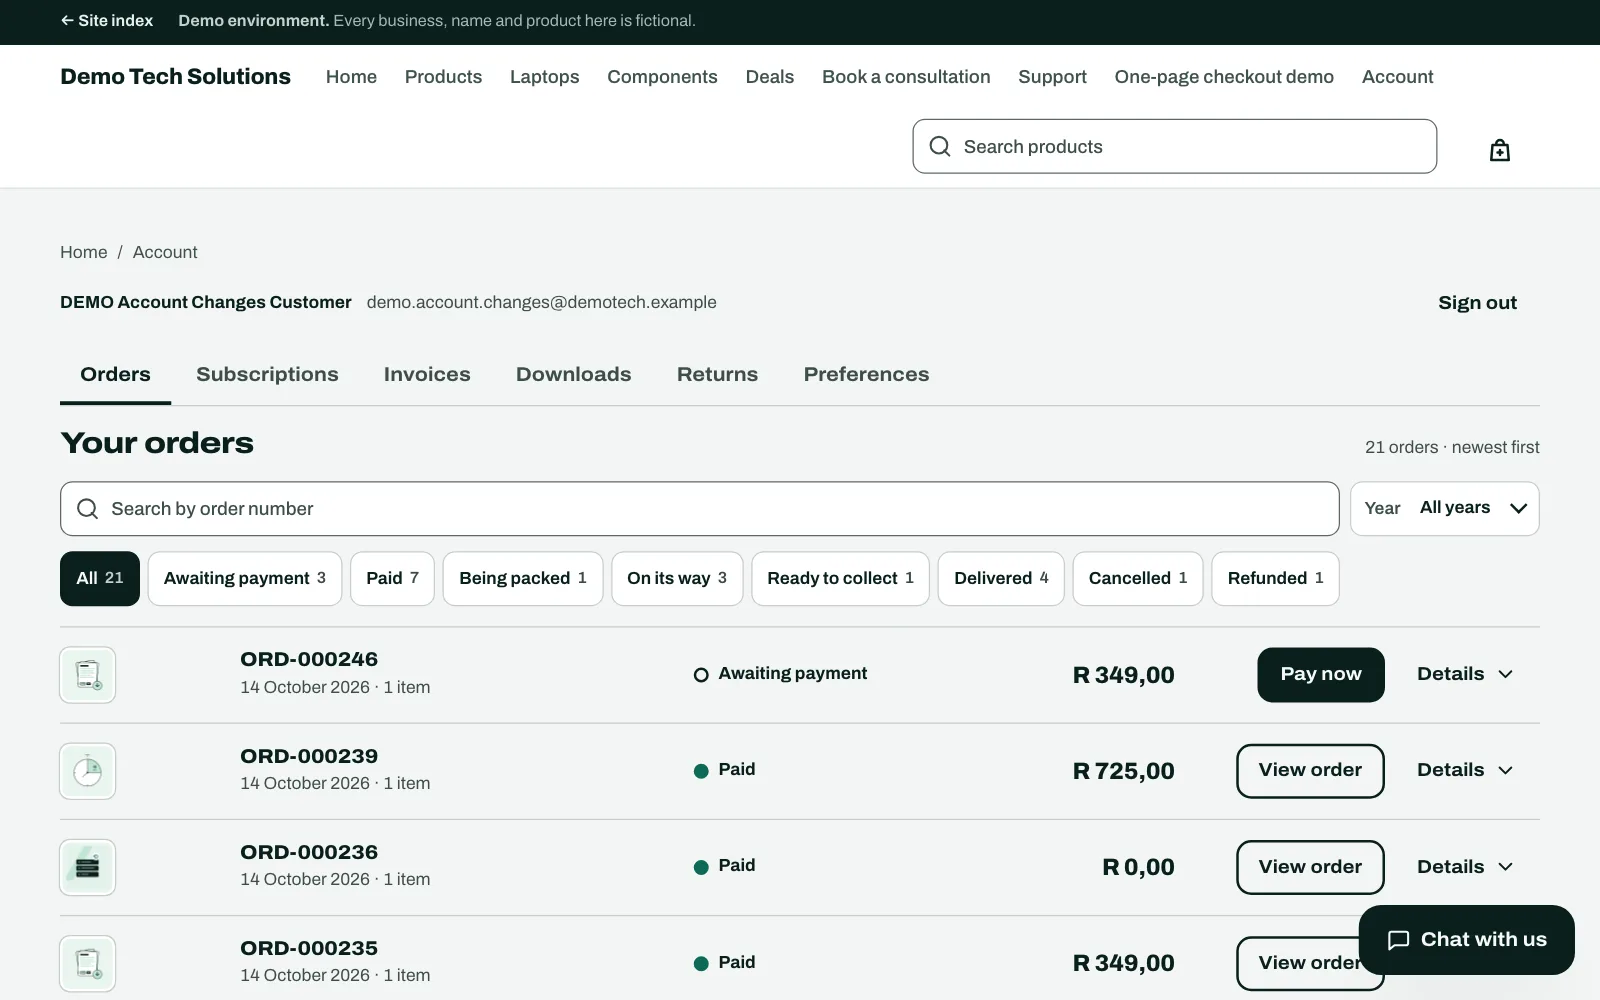Open the Returns tab
Screen dimensions: 1600x1000
point(717,374)
